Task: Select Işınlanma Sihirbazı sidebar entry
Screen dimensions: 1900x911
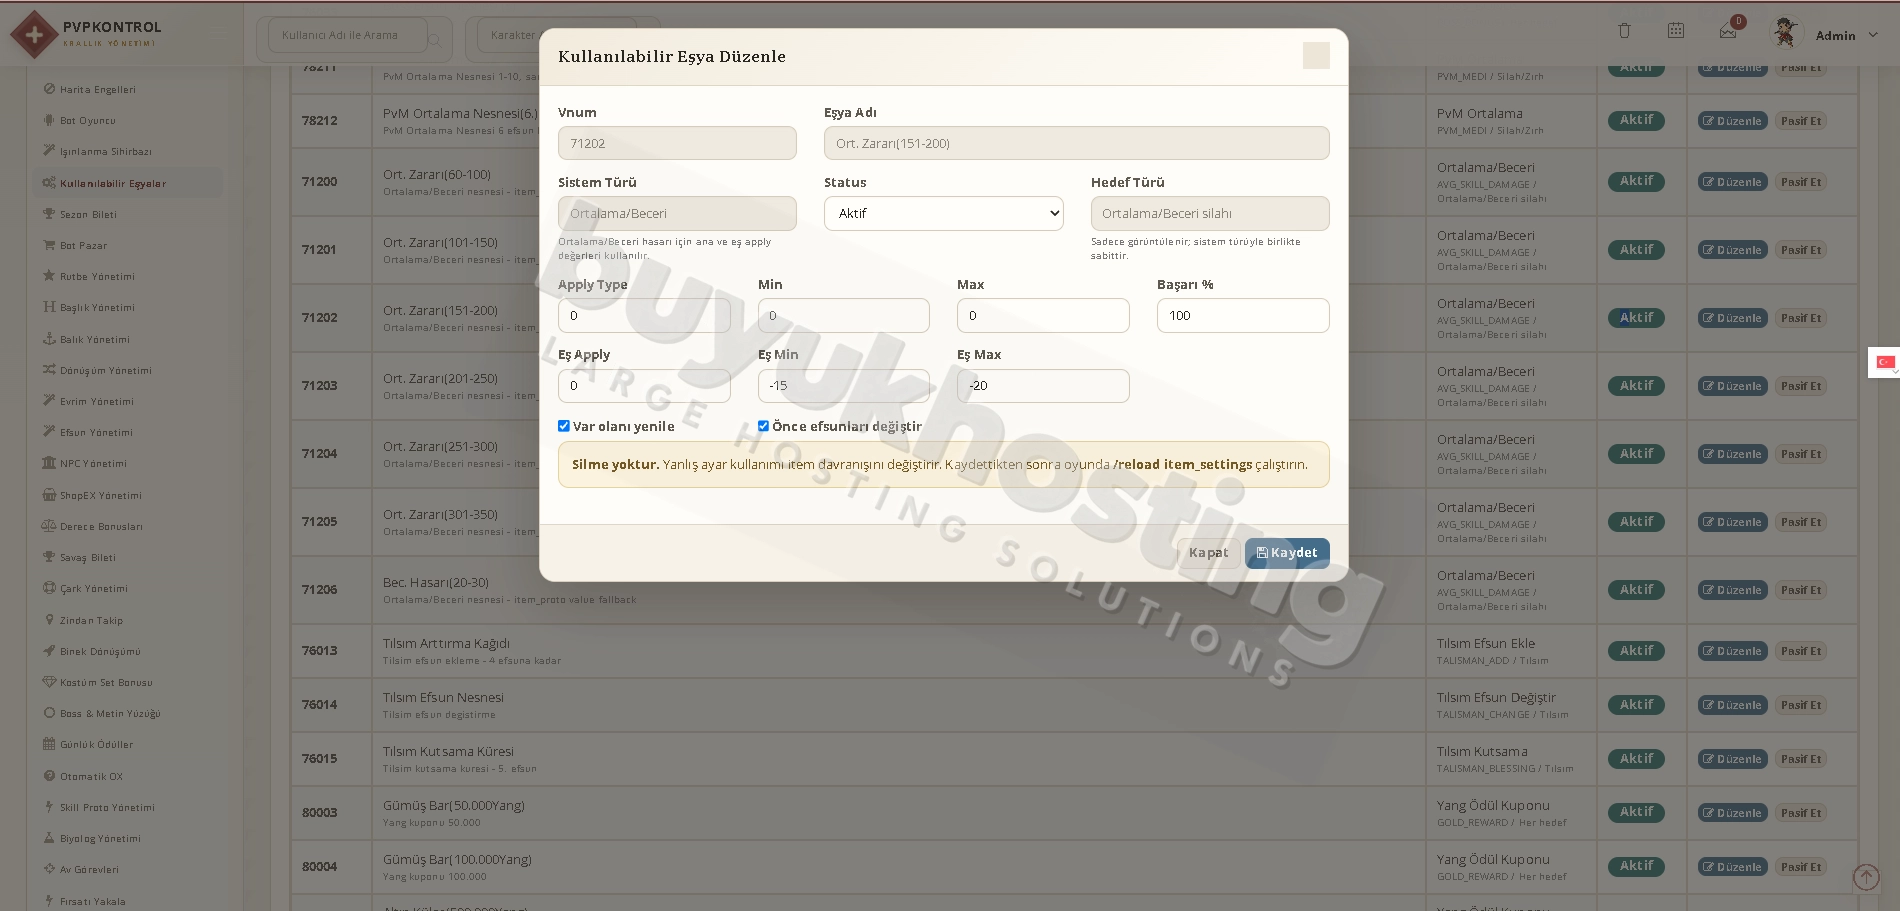Action: click(x=105, y=151)
